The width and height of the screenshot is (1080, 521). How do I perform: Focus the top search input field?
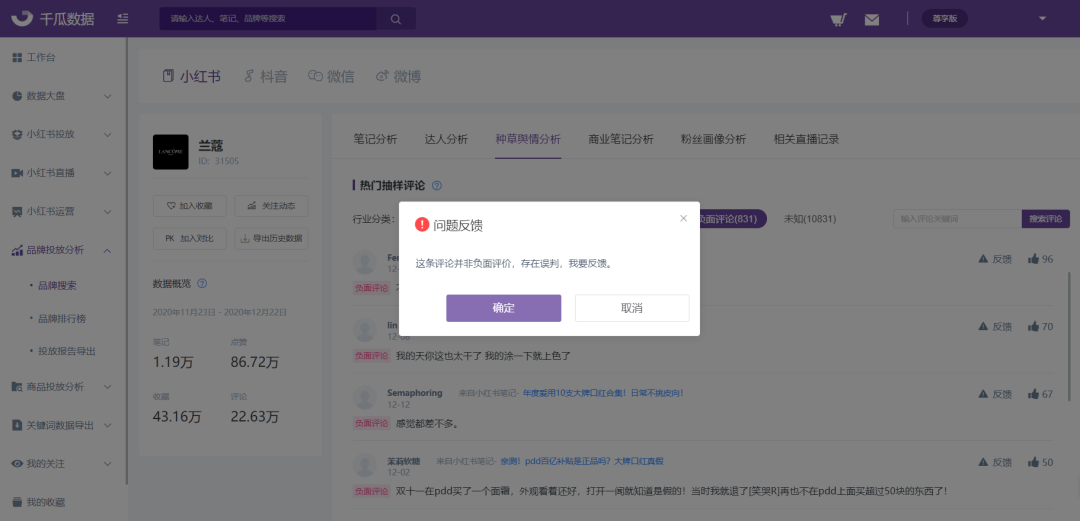[x=268, y=19]
